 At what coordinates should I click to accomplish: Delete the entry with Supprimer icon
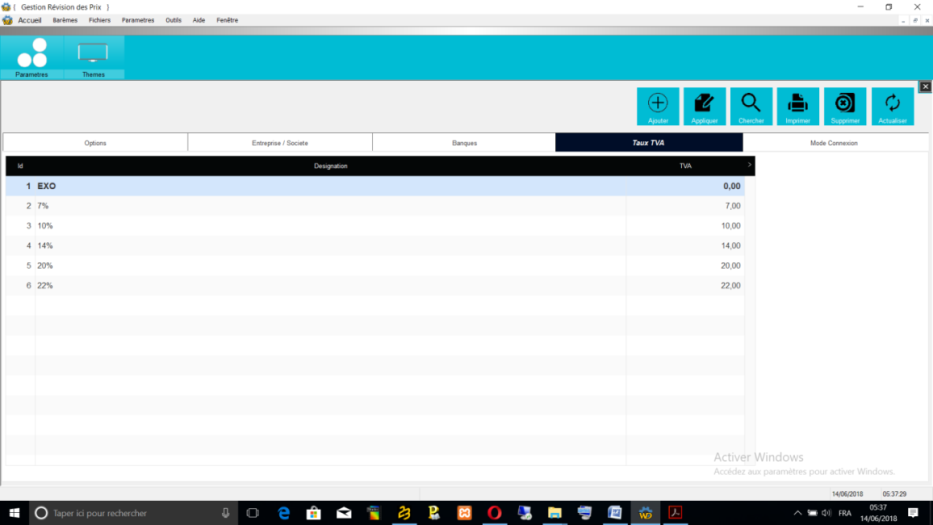(845, 105)
